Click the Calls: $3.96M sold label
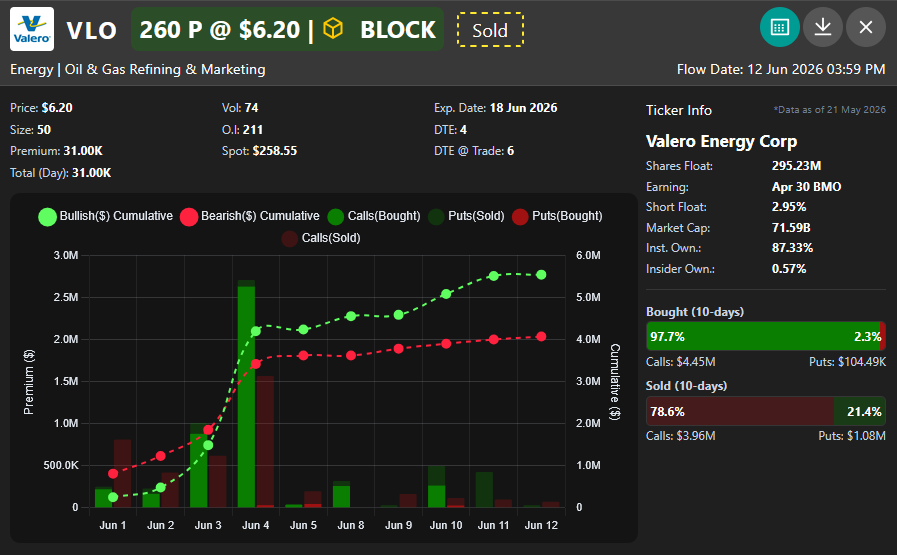The image size is (897, 555). (680, 436)
